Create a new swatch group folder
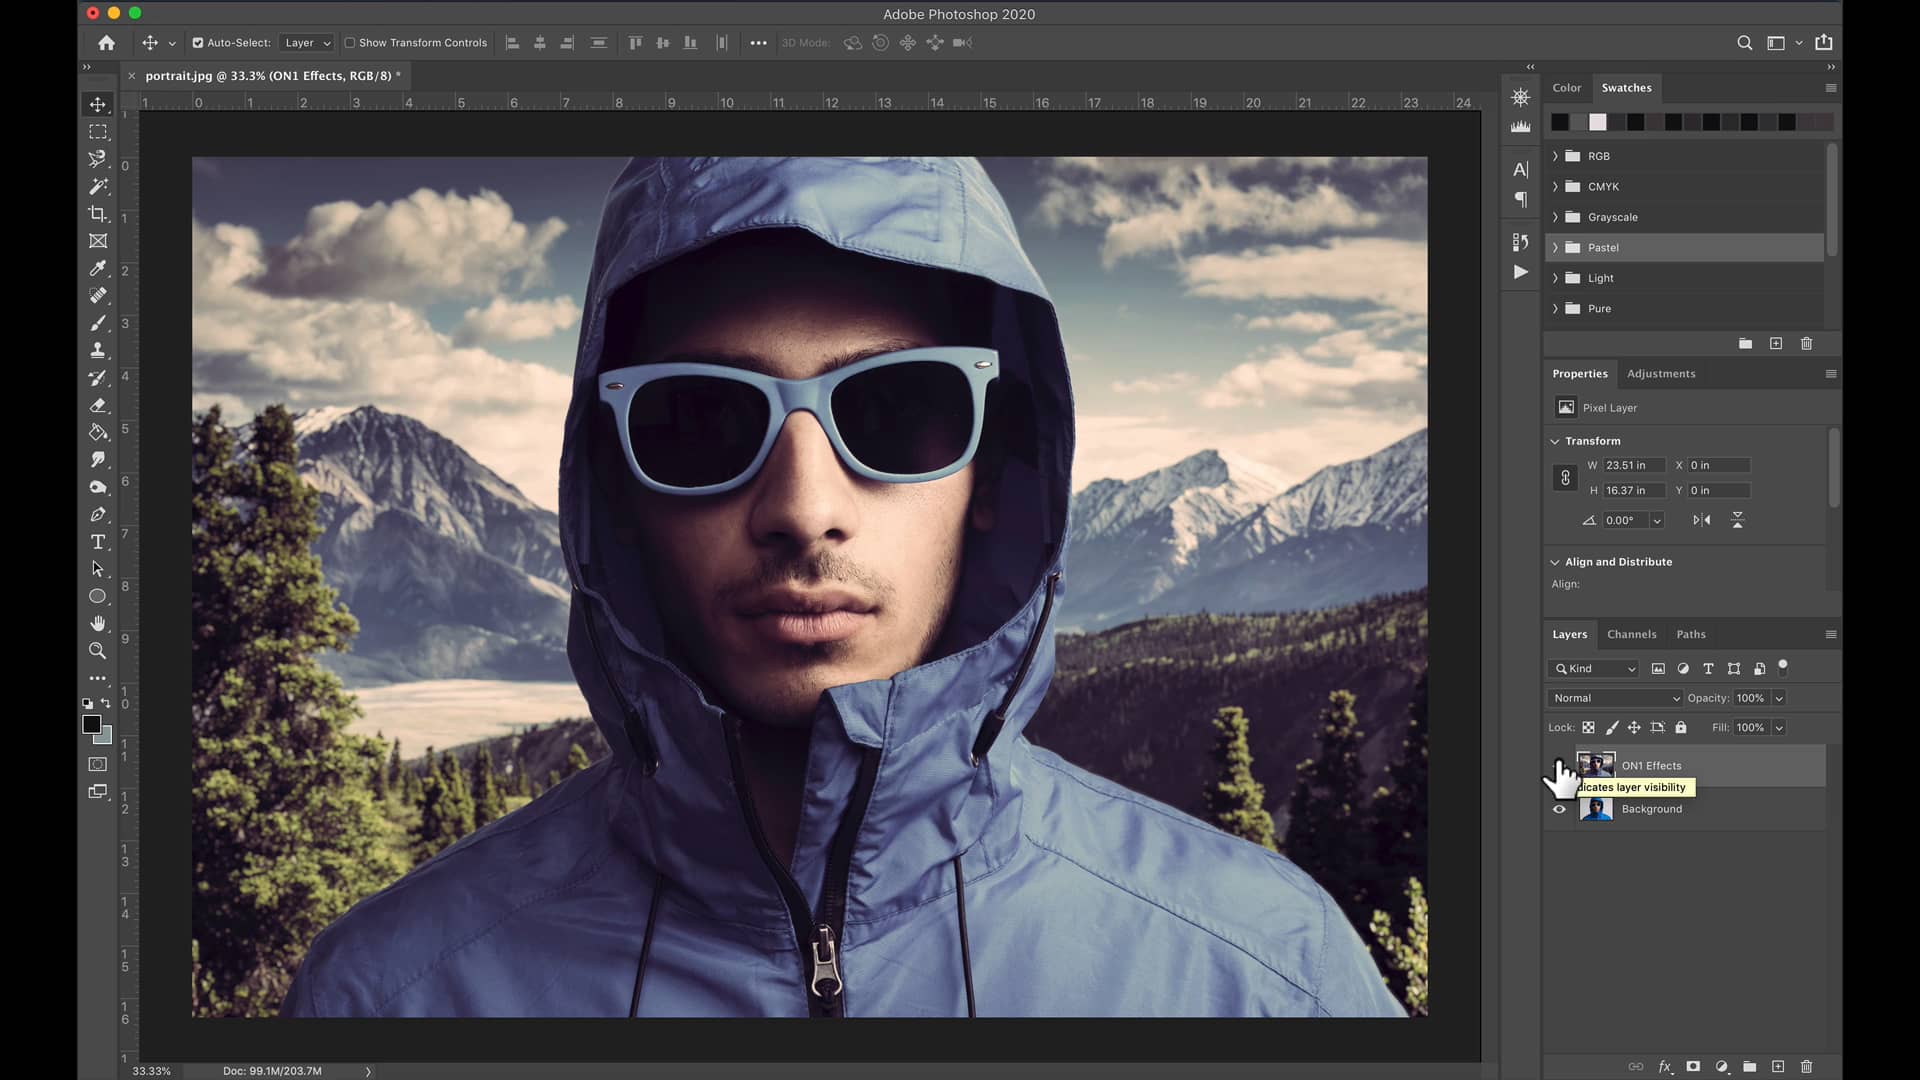This screenshot has height=1080, width=1920. tap(1746, 343)
